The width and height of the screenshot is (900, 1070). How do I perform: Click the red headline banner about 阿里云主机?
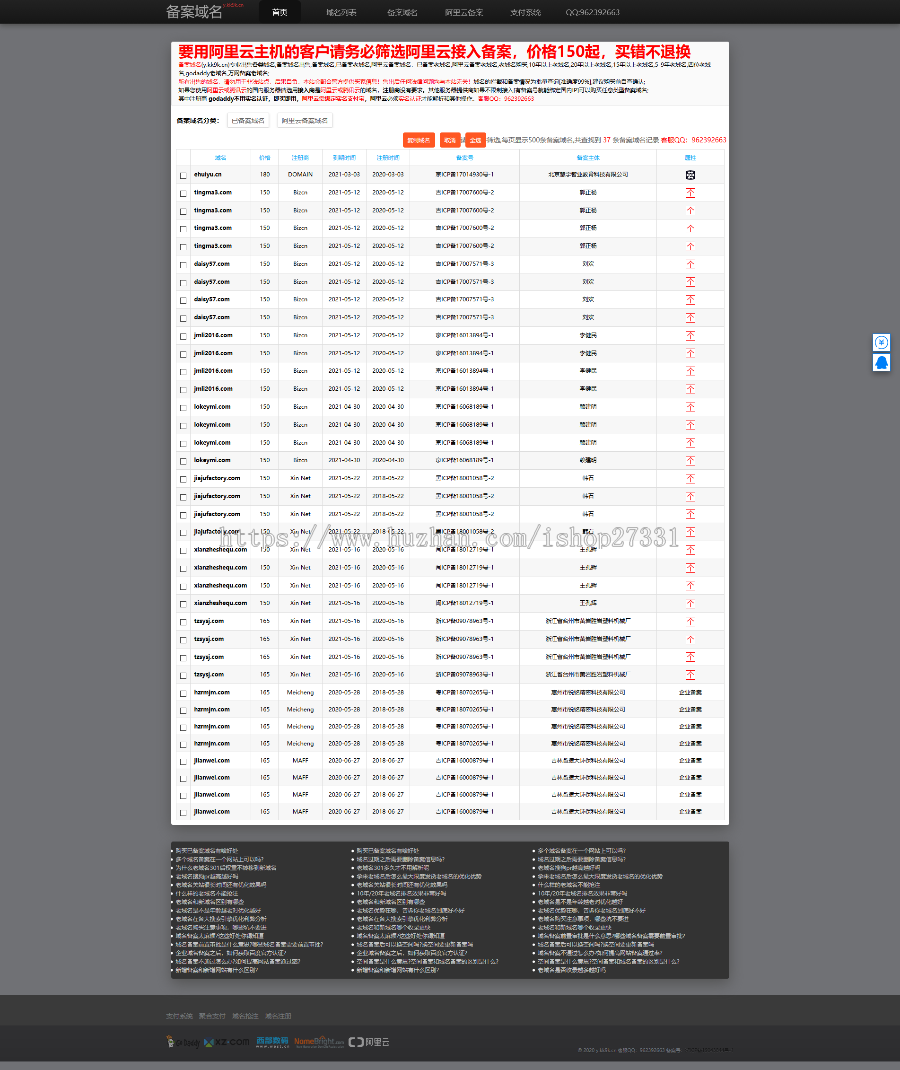click(434, 52)
